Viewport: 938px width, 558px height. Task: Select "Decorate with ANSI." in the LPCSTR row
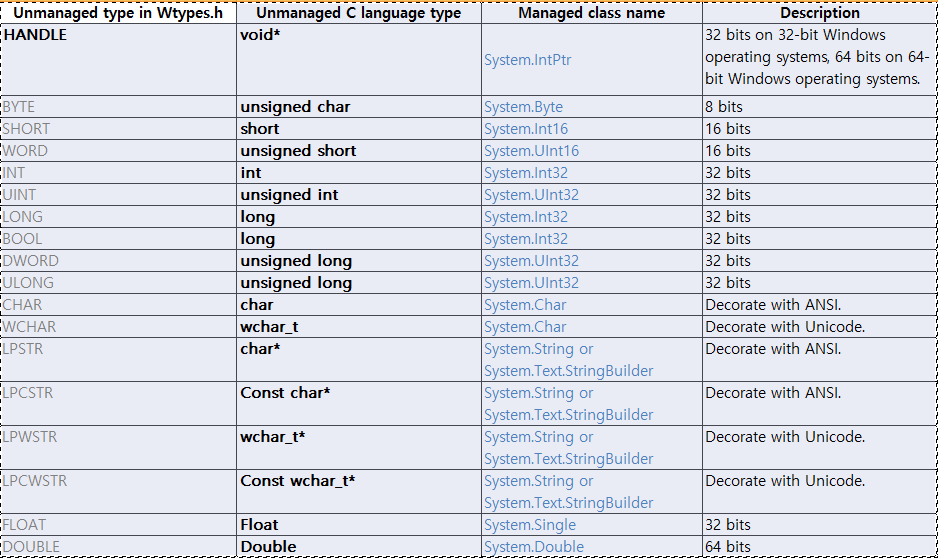(x=820, y=404)
